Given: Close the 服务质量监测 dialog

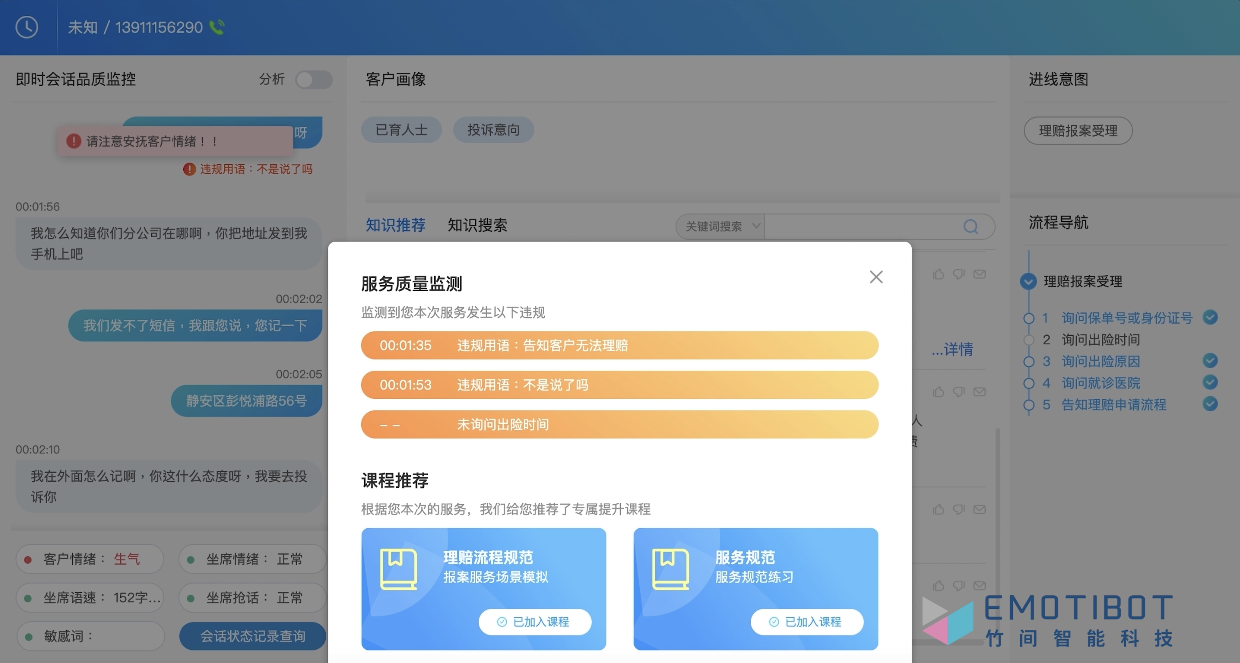Looking at the screenshot, I should pos(876,277).
